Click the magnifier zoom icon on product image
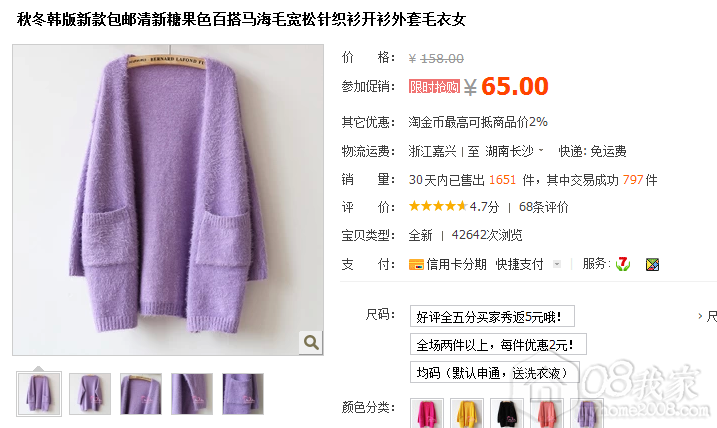The width and height of the screenshot is (717, 428). 311,342
